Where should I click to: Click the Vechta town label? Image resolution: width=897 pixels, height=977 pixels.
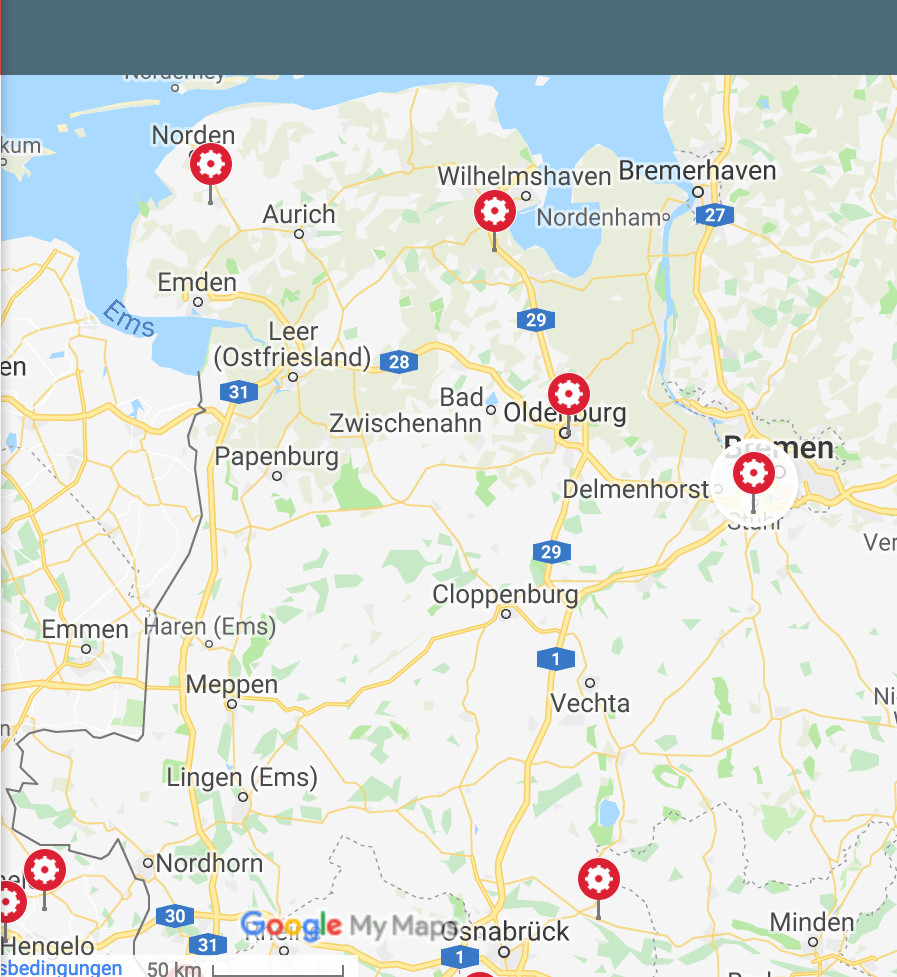coord(590,703)
